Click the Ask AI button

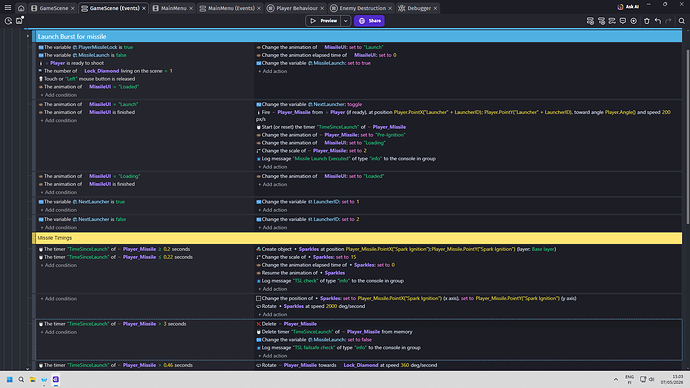tap(628, 7)
